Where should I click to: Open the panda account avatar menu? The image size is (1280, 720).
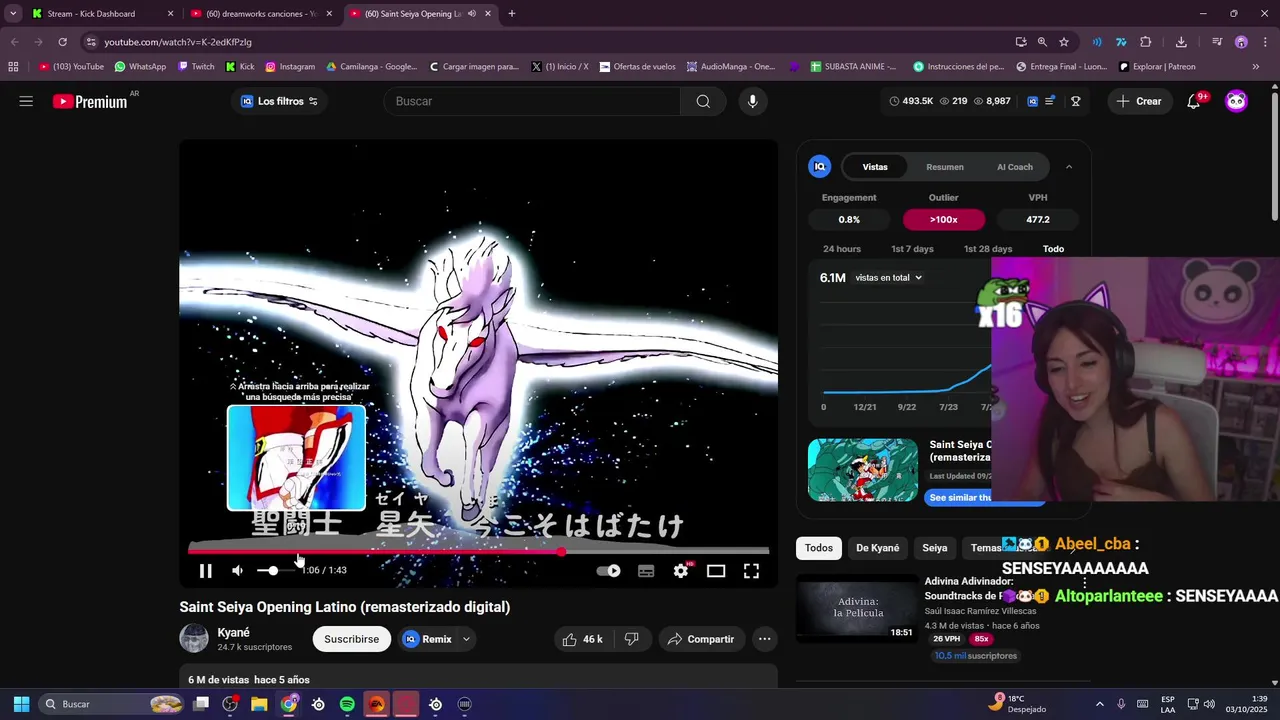(x=1237, y=101)
